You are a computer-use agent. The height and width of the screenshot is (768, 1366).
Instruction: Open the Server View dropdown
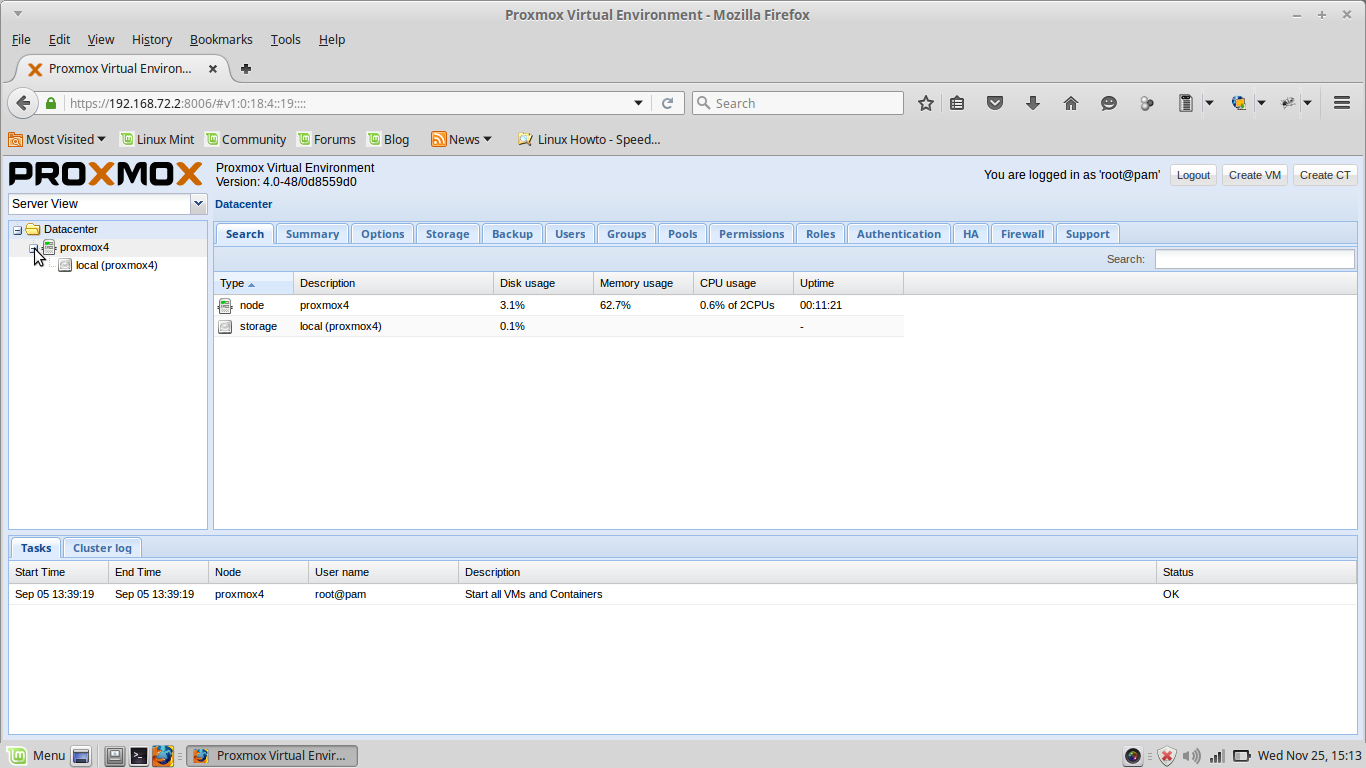[198, 204]
